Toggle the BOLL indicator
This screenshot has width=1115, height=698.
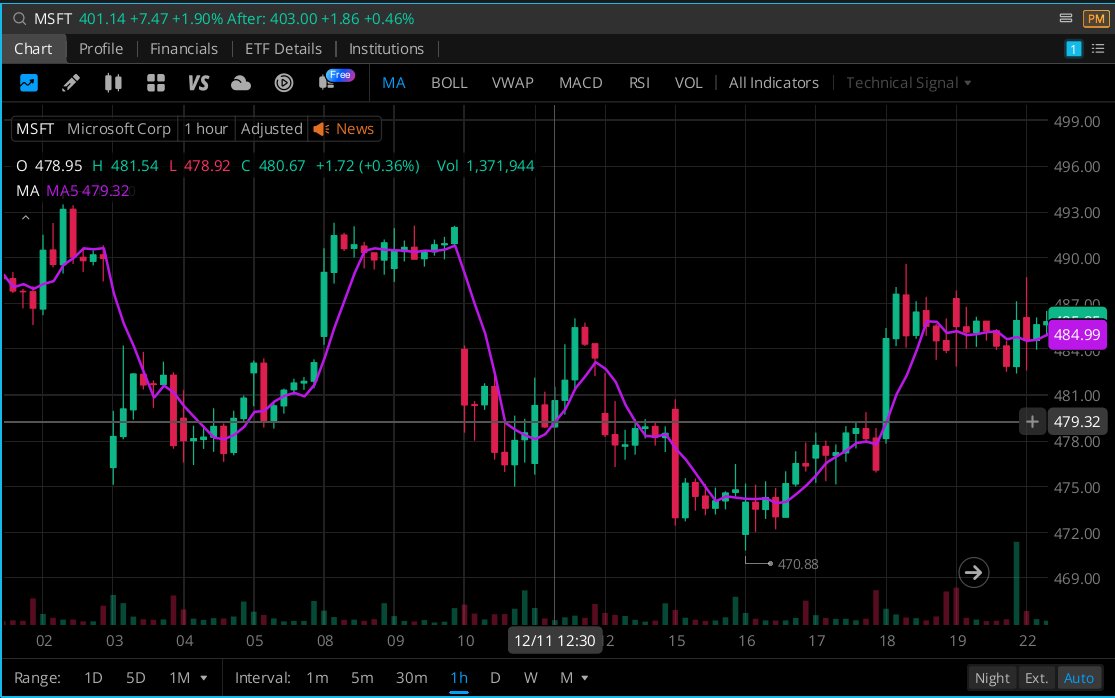pos(449,82)
